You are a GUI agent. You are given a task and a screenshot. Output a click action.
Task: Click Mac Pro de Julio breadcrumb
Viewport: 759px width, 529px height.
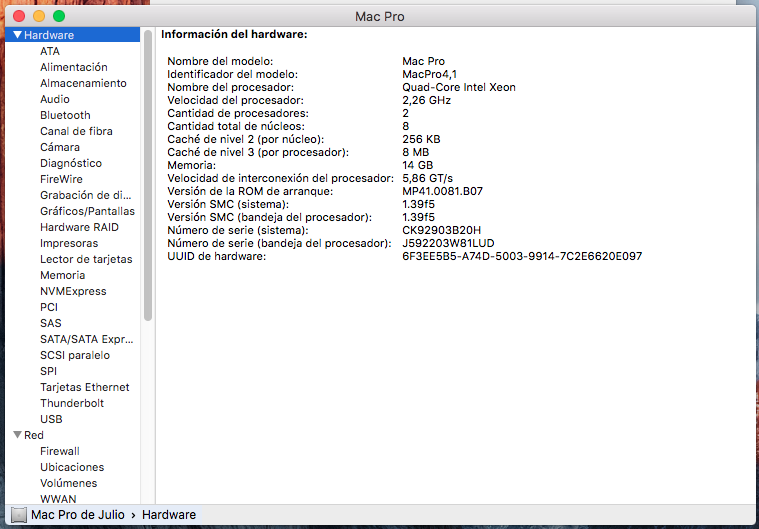(77, 514)
